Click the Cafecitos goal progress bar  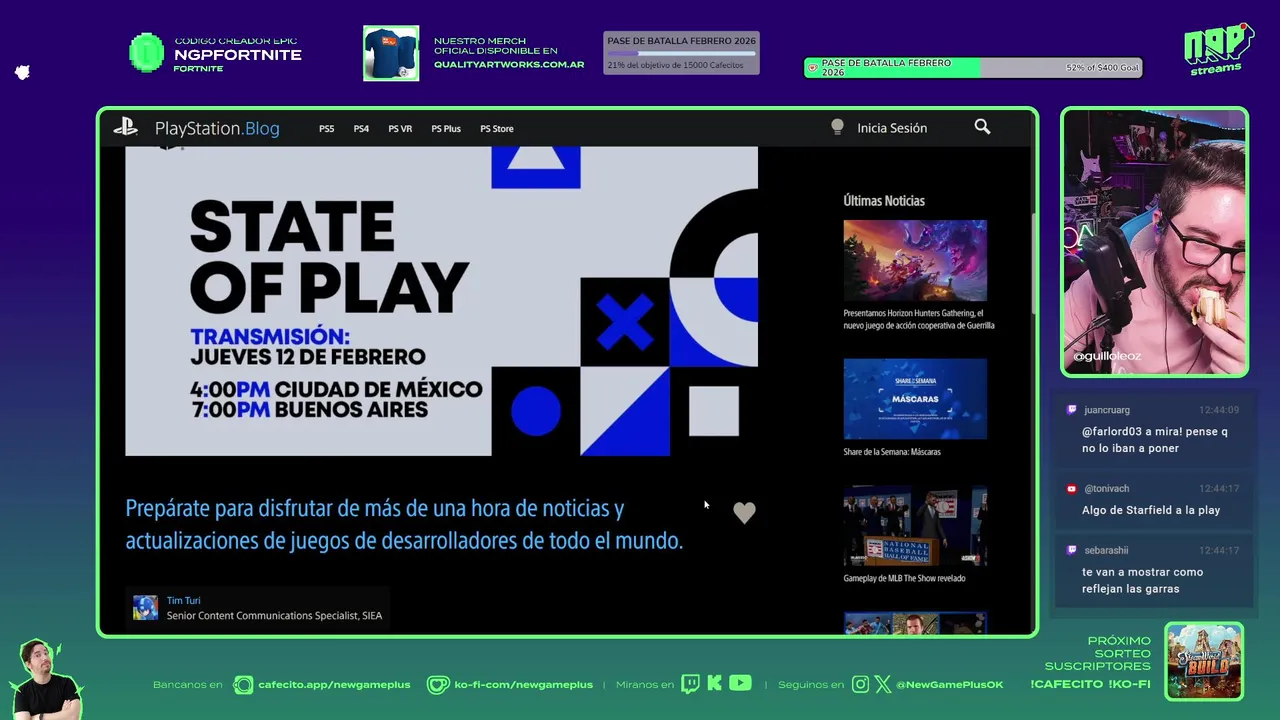click(681, 53)
